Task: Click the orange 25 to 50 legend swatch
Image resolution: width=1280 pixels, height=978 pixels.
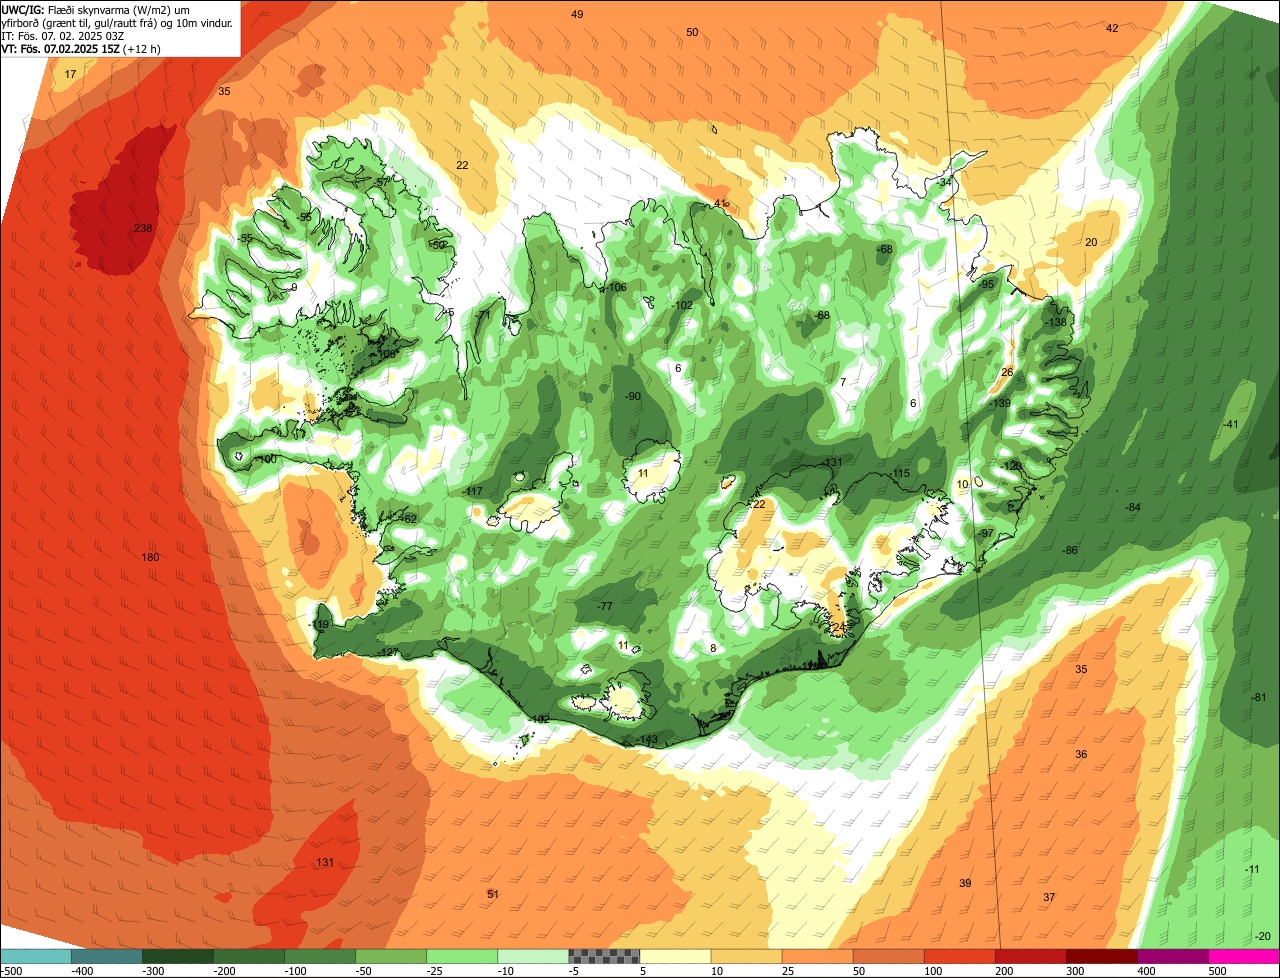Action: pyautogui.click(x=817, y=956)
